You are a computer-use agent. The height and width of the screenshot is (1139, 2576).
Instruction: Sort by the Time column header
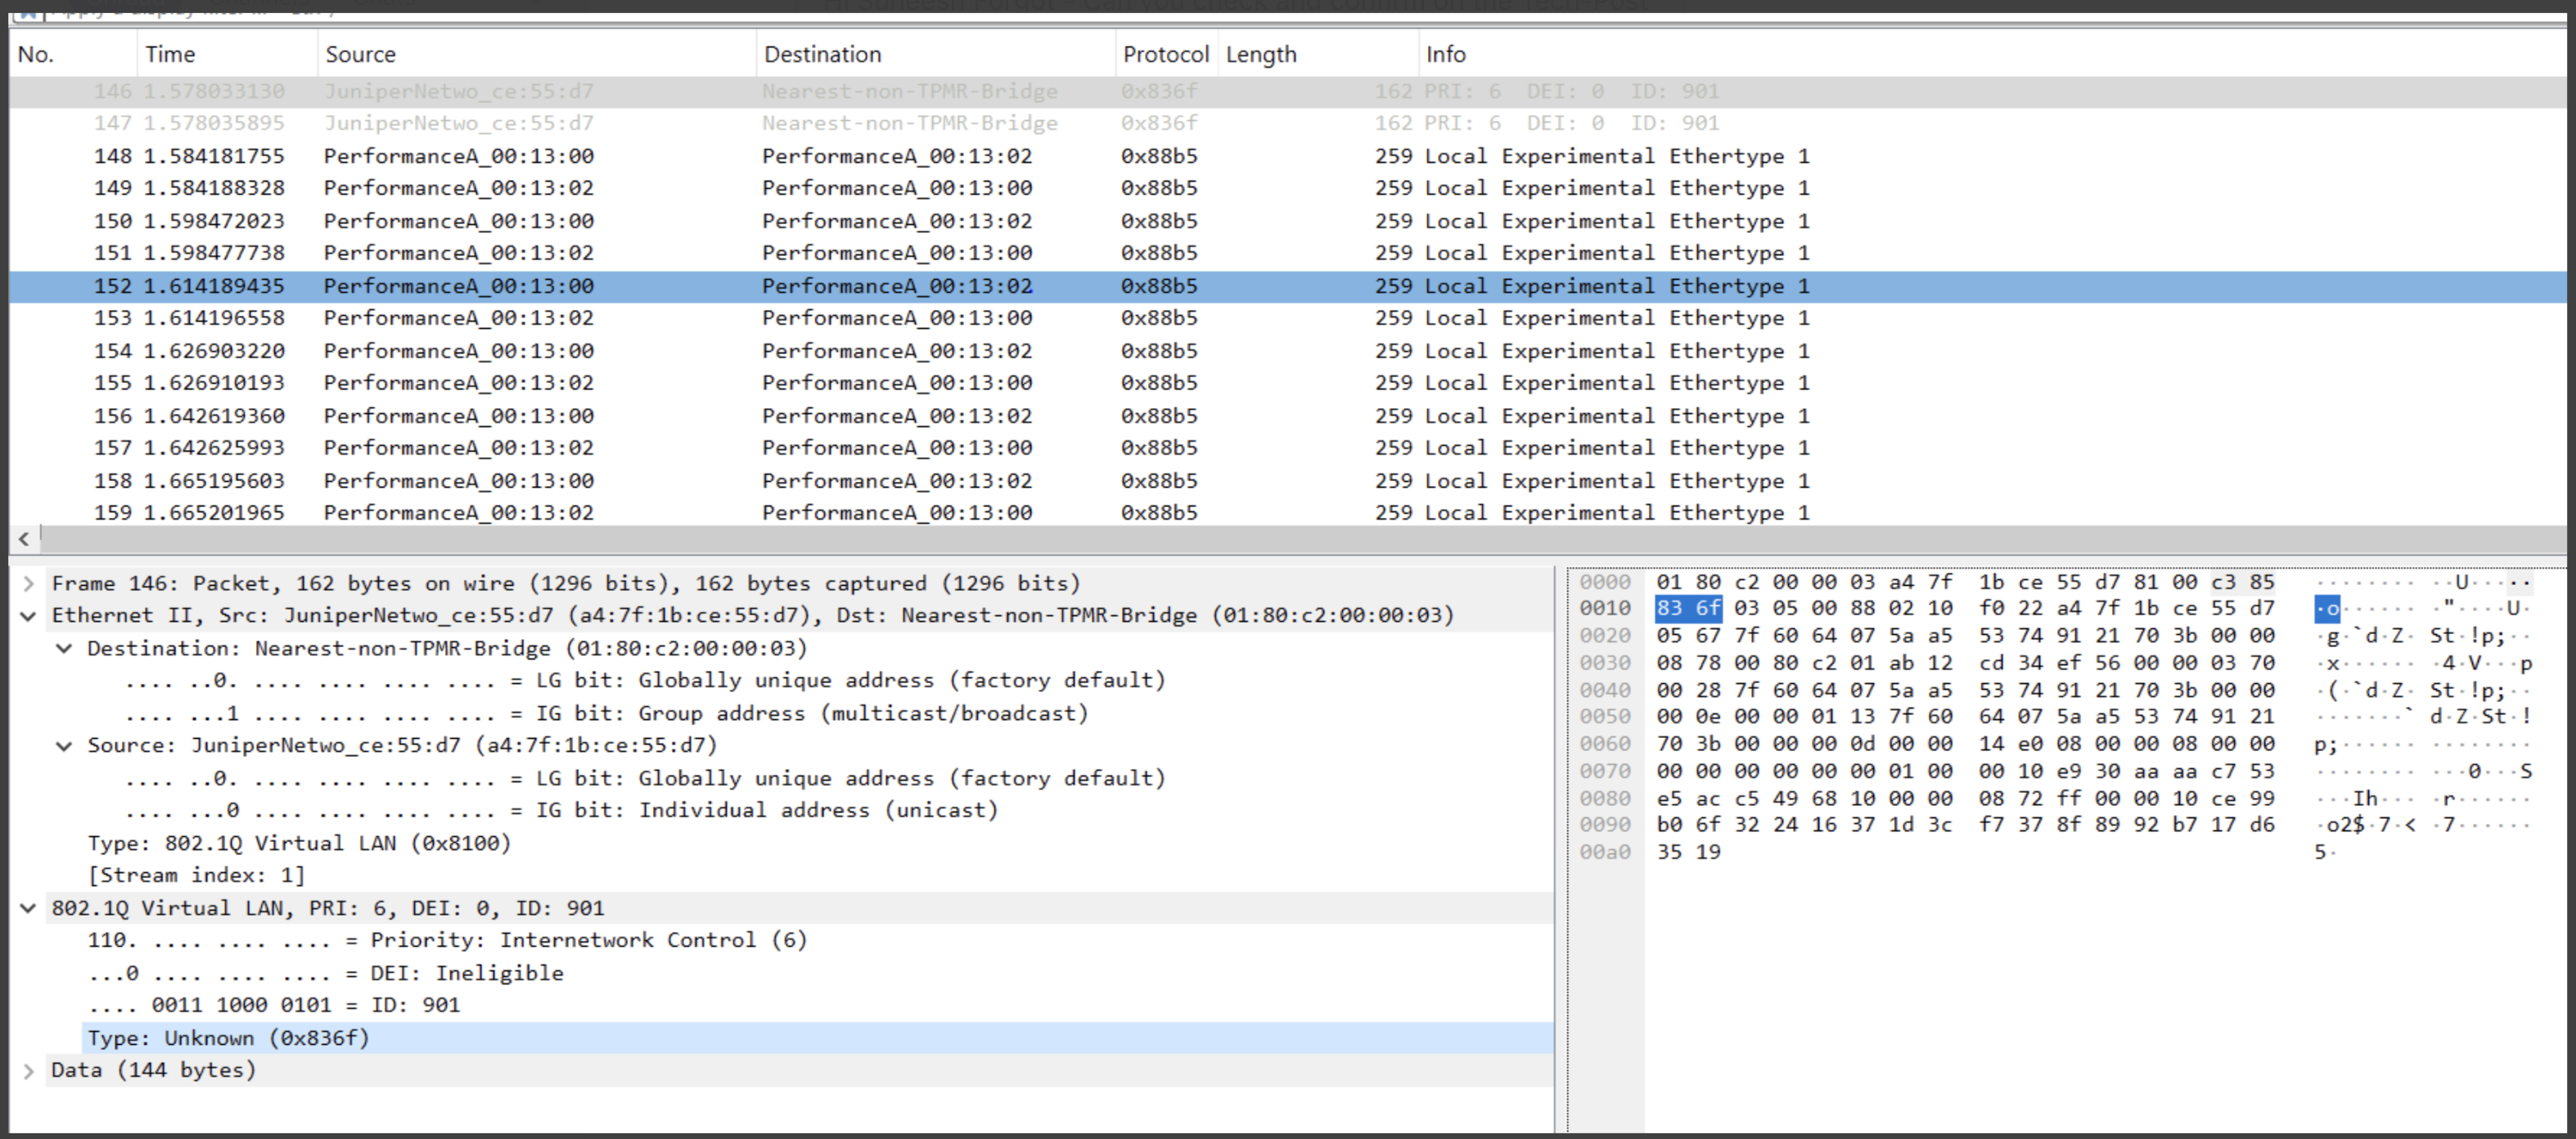tap(227, 54)
